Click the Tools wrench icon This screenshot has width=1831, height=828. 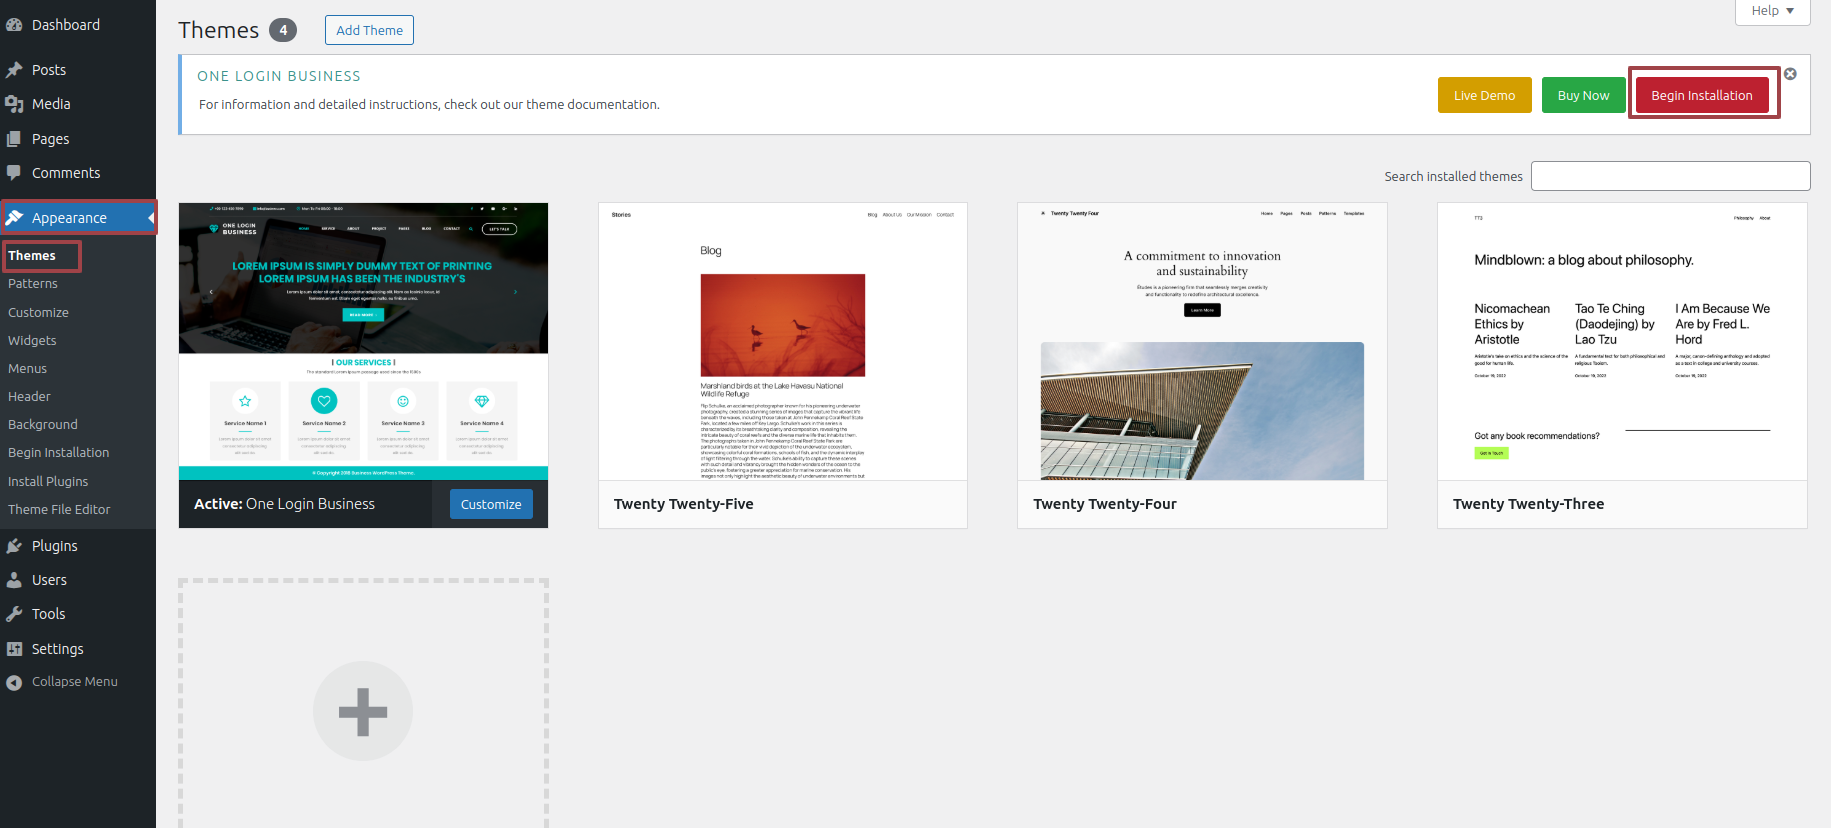pyautogui.click(x=14, y=614)
